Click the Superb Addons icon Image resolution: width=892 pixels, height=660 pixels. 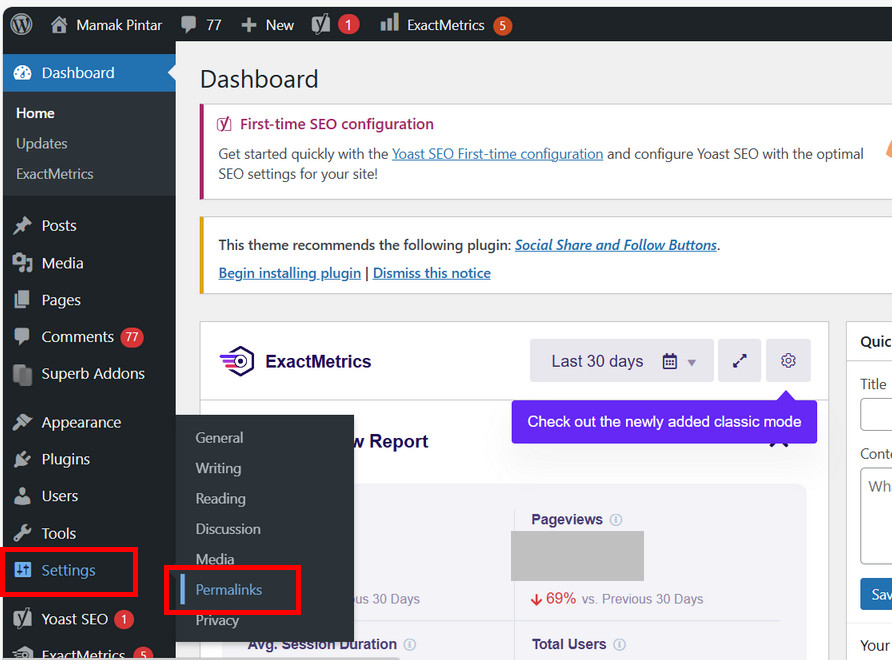(22, 374)
